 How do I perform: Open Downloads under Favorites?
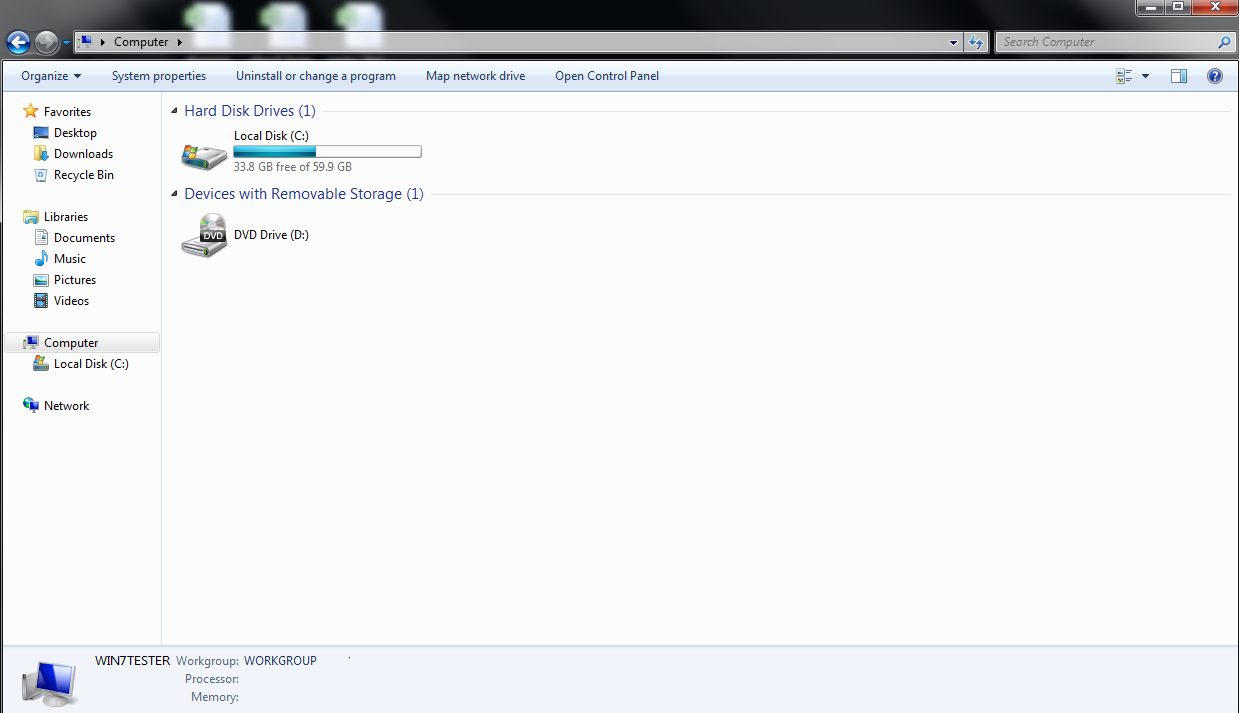pos(83,154)
